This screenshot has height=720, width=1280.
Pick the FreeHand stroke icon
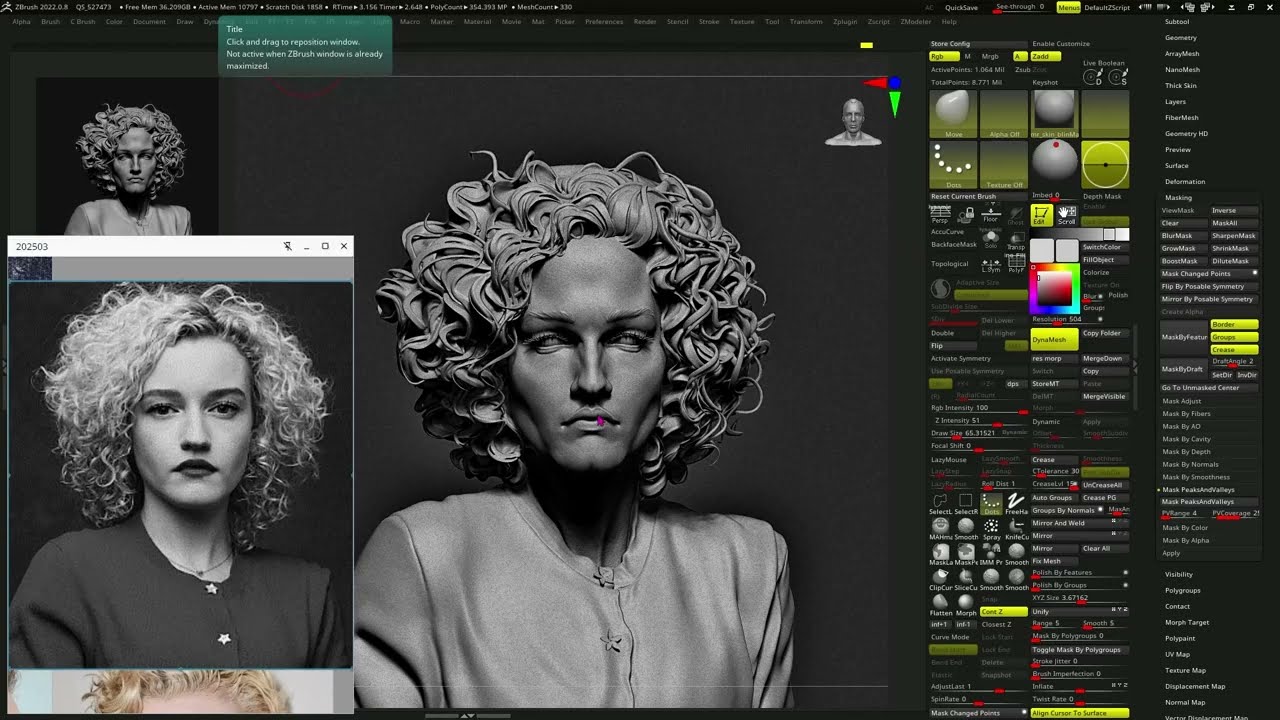pos(1016,504)
